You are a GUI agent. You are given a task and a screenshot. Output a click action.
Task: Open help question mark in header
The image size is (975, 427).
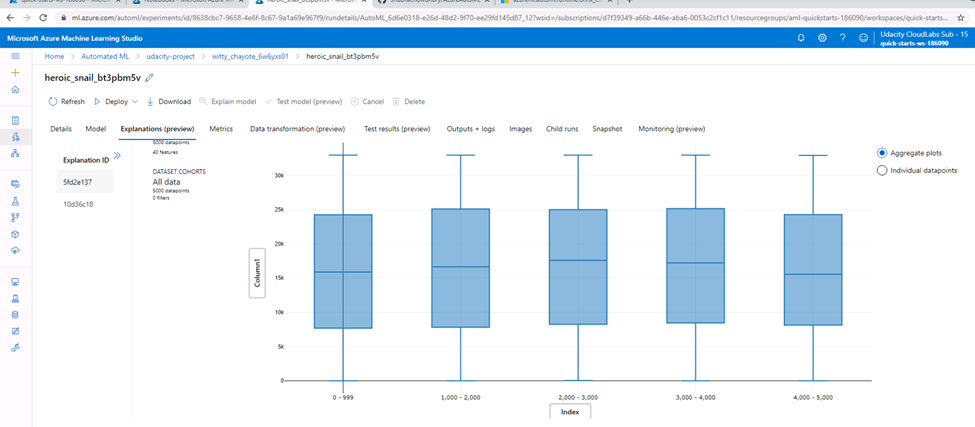tap(843, 38)
